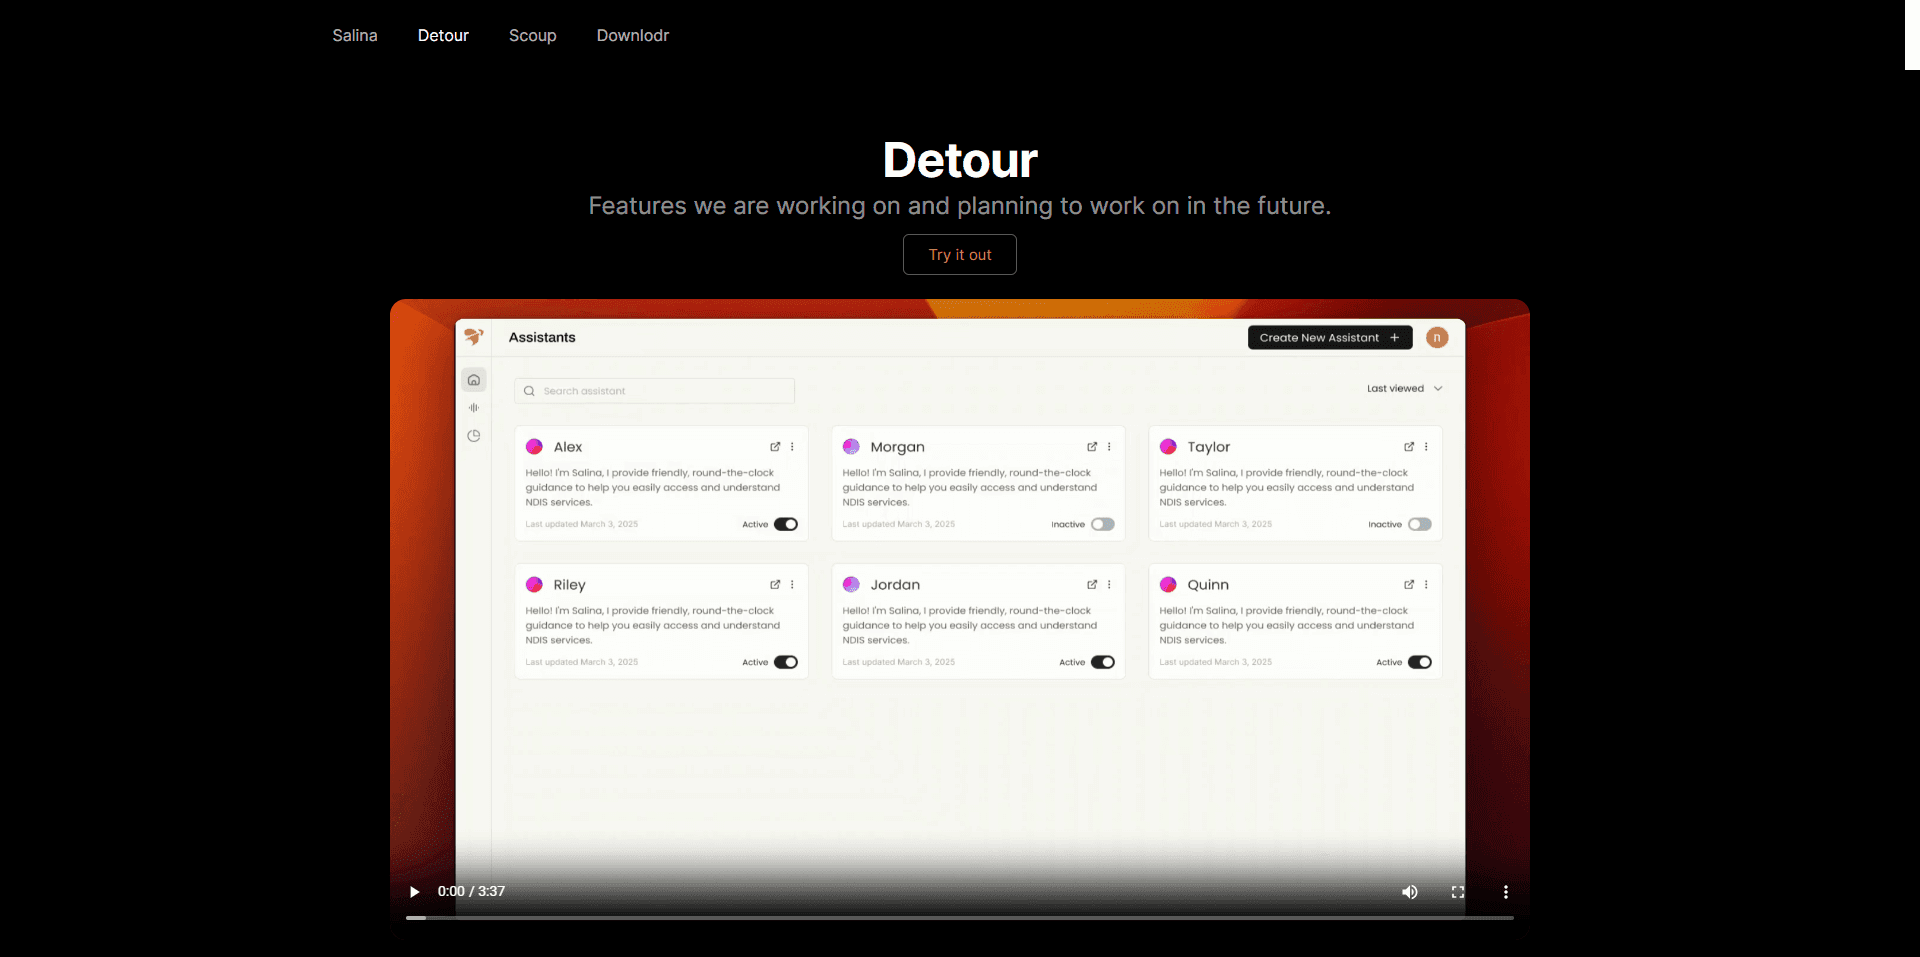
Task: Deactivate the Alex assistant toggle
Action: (785, 524)
